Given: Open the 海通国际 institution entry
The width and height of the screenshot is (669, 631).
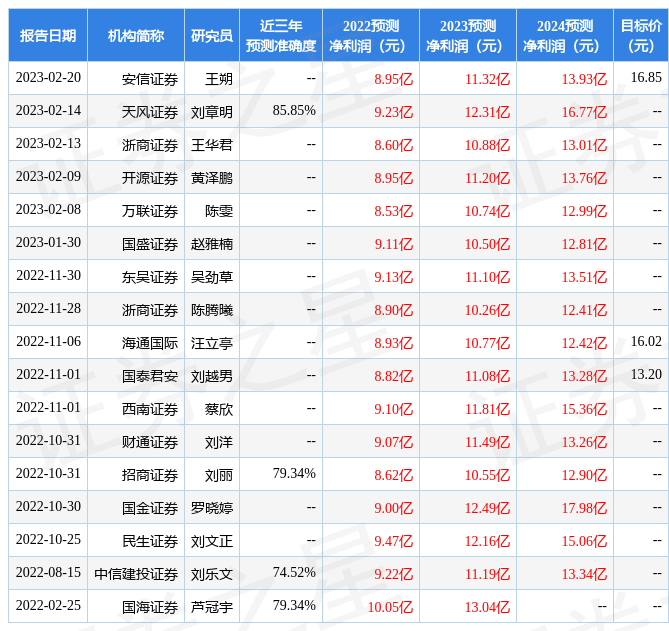Looking at the screenshot, I should (150, 342).
